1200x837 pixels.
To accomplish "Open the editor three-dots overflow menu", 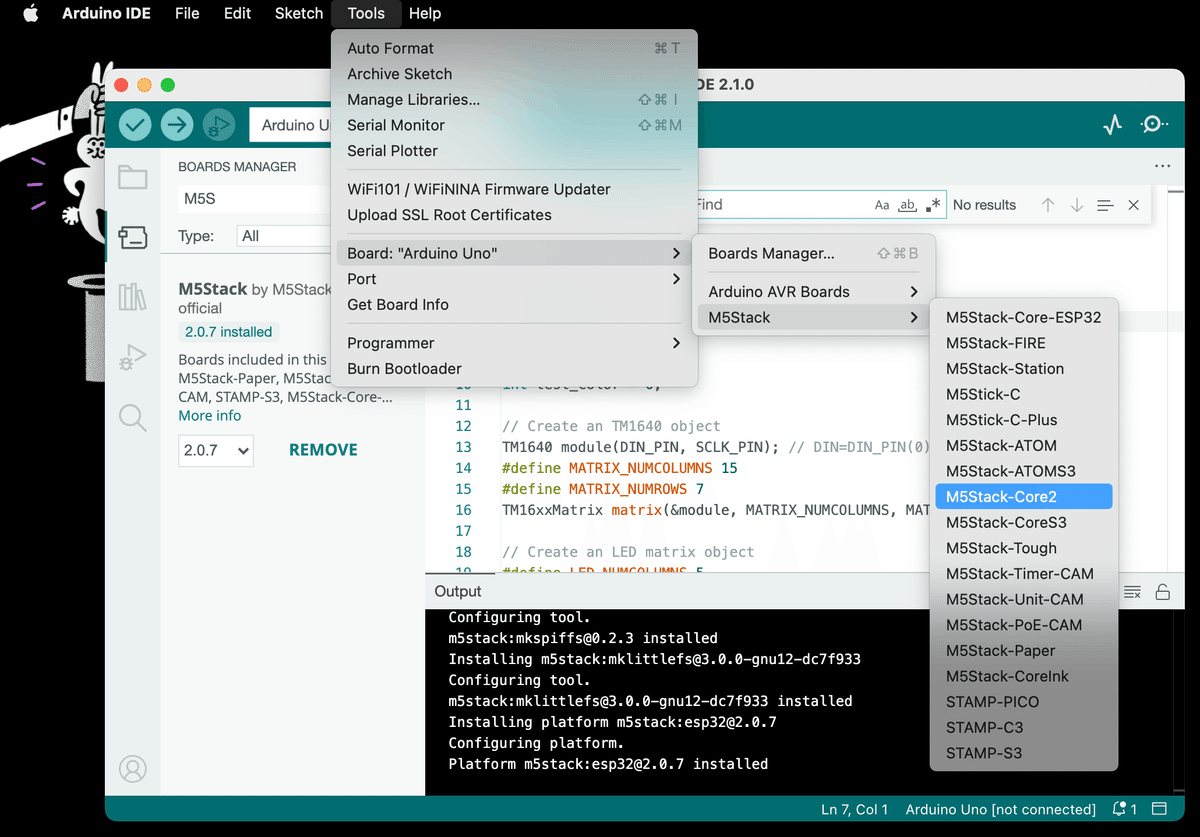I will [x=1162, y=166].
